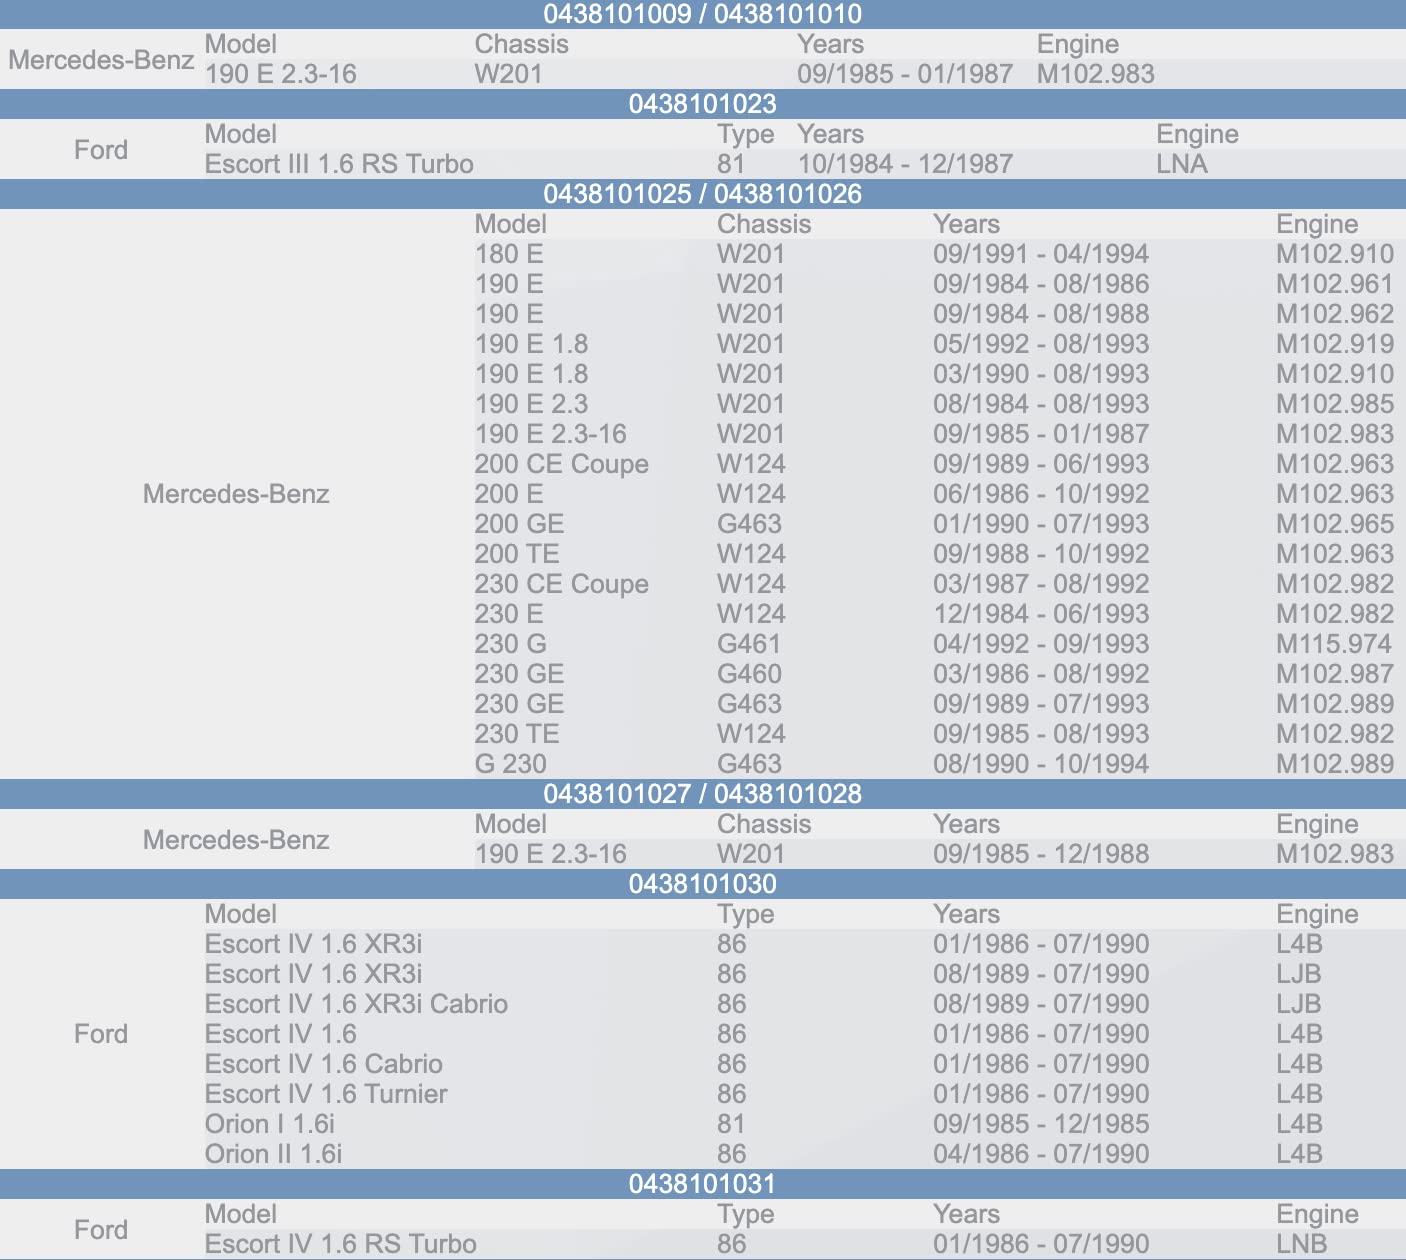Select the Escort IV 1.6 Cabrio model
The image size is (1406, 1260).
[324, 1064]
